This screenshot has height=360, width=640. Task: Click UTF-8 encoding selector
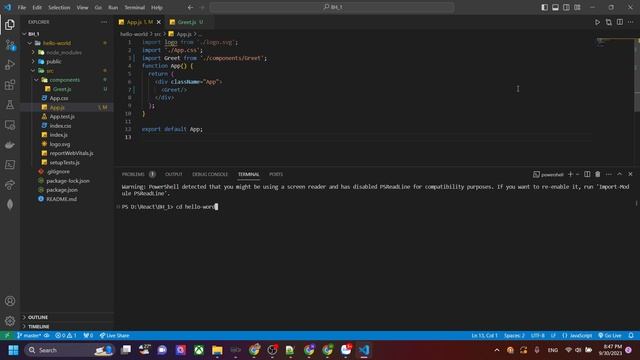click(538, 336)
